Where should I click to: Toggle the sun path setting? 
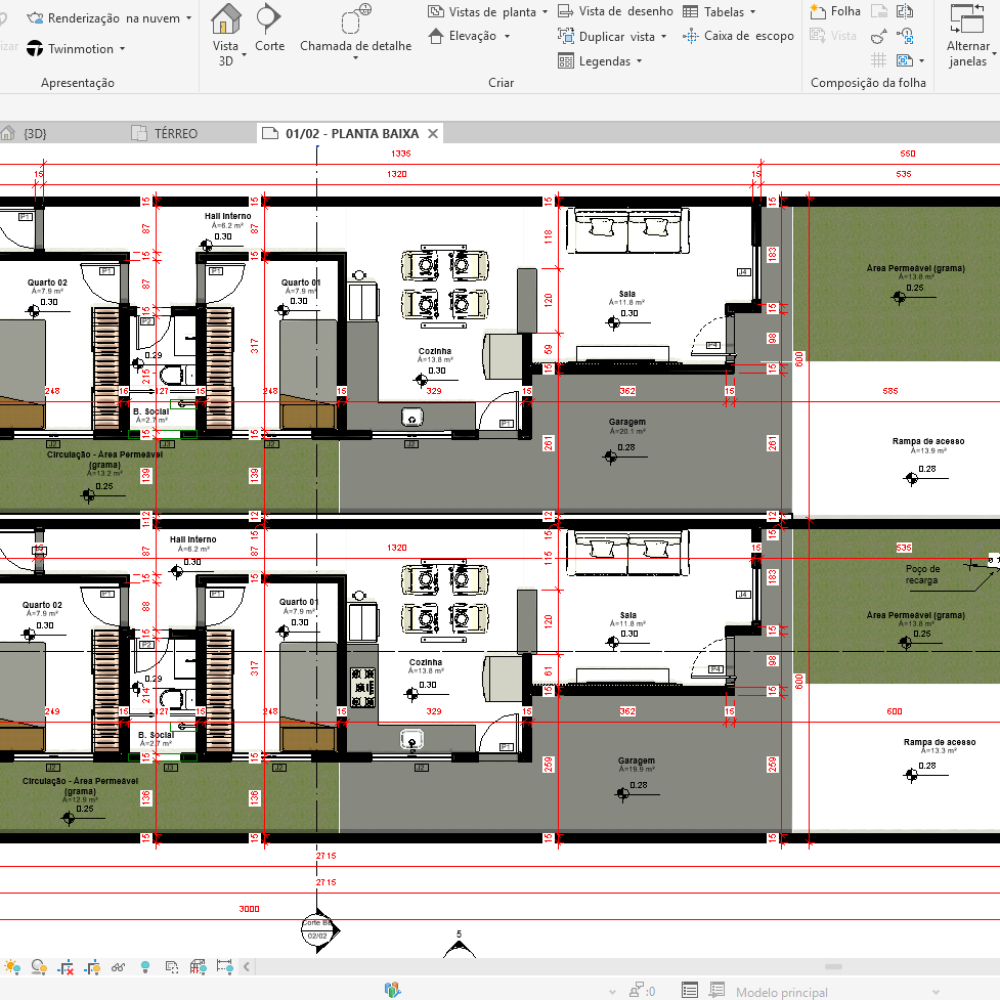tap(12, 967)
